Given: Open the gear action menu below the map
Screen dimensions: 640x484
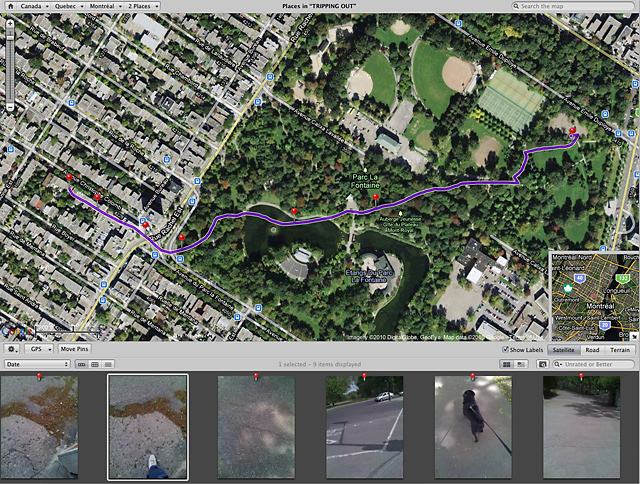Looking at the screenshot, I should (x=12, y=349).
